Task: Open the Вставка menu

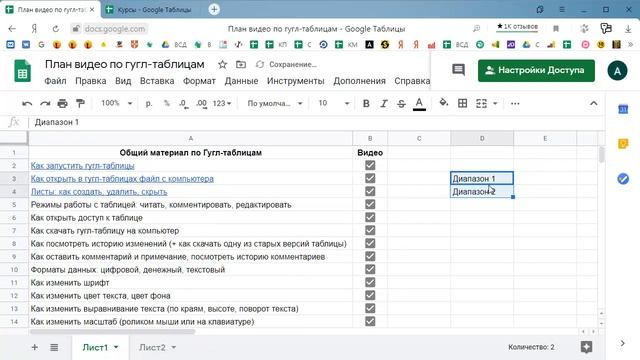Action: pyautogui.click(x=157, y=81)
